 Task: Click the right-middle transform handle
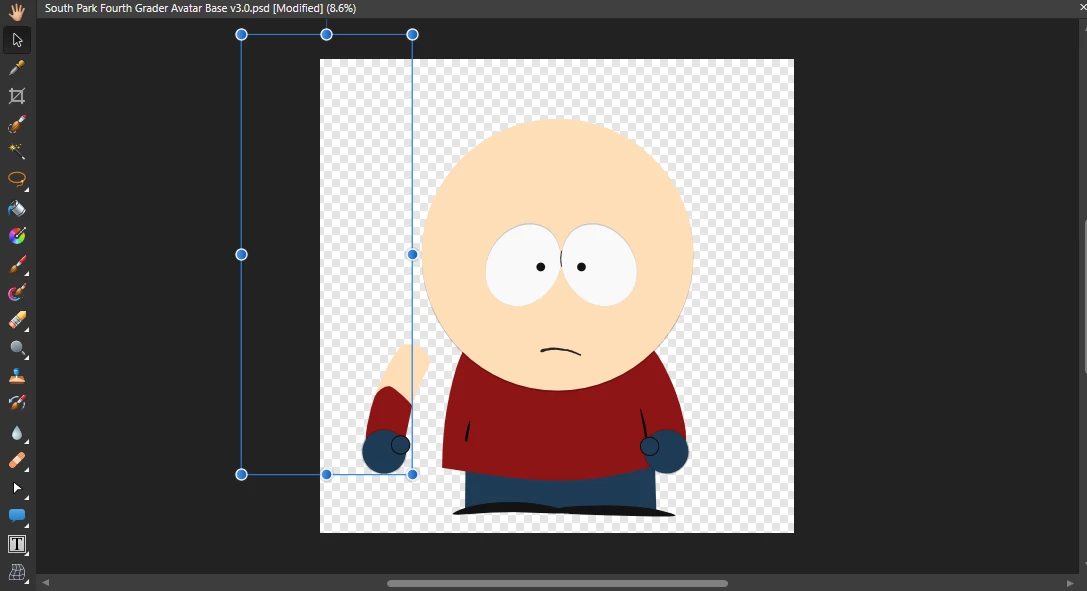[412, 254]
